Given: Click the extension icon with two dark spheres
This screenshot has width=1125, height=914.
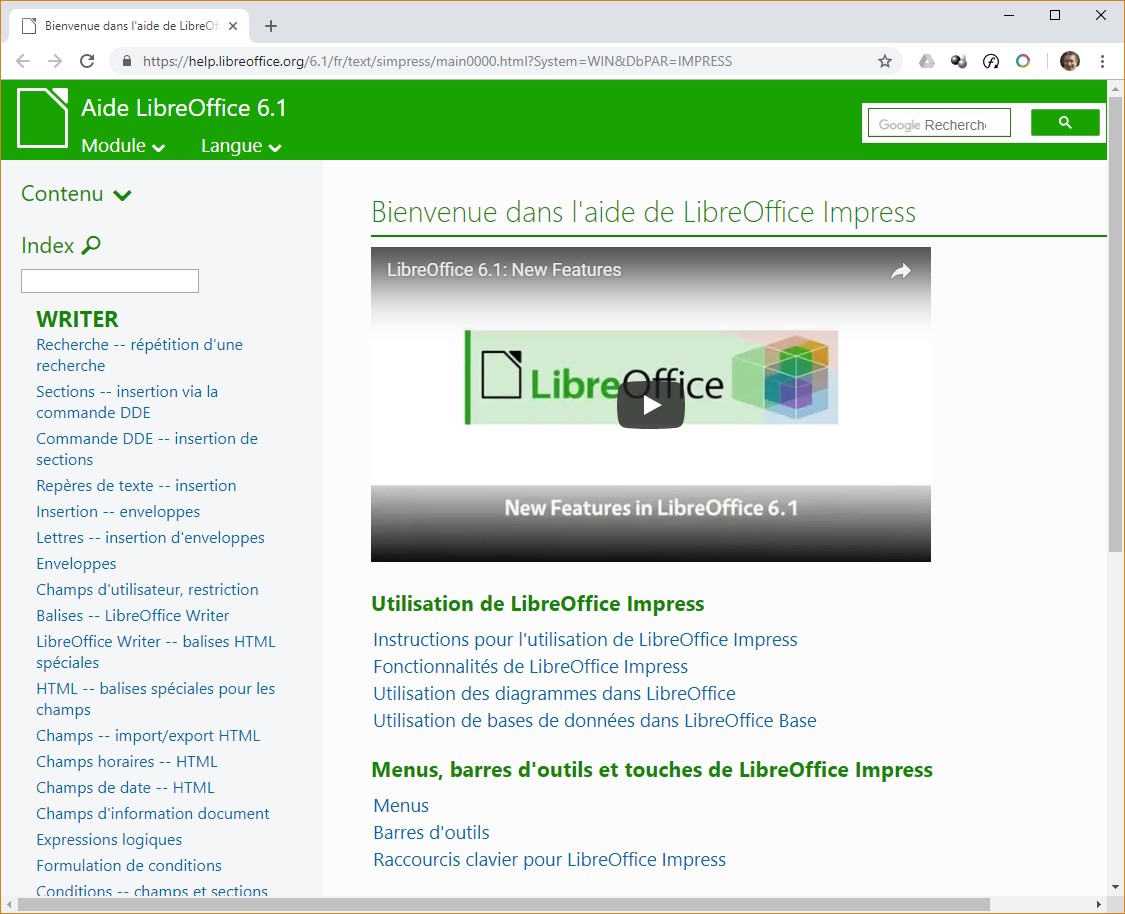Looking at the screenshot, I should tap(959, 61).
